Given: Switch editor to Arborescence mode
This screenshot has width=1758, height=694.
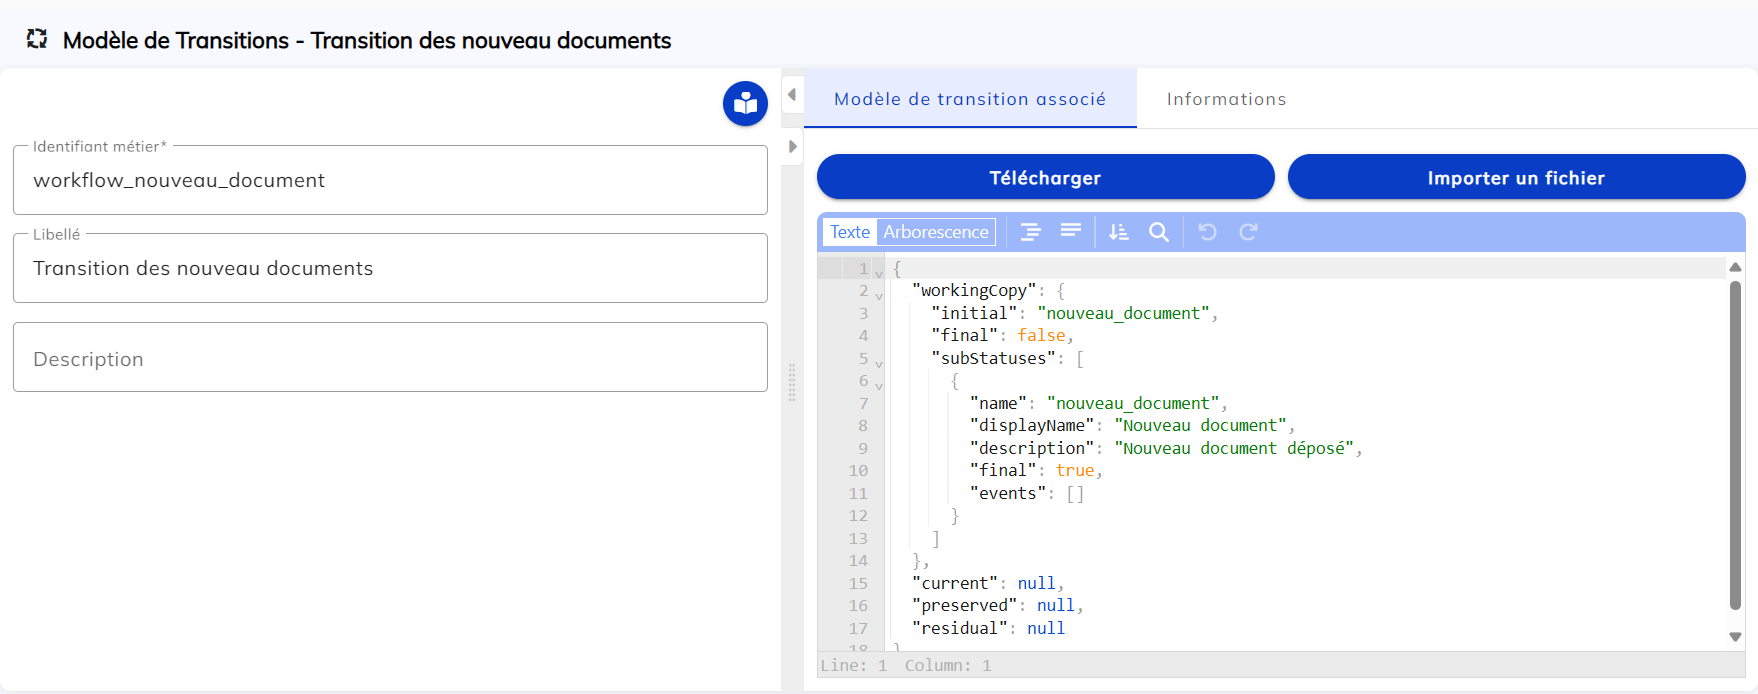Looking at the screenshot, I should [x=935, y=232].
